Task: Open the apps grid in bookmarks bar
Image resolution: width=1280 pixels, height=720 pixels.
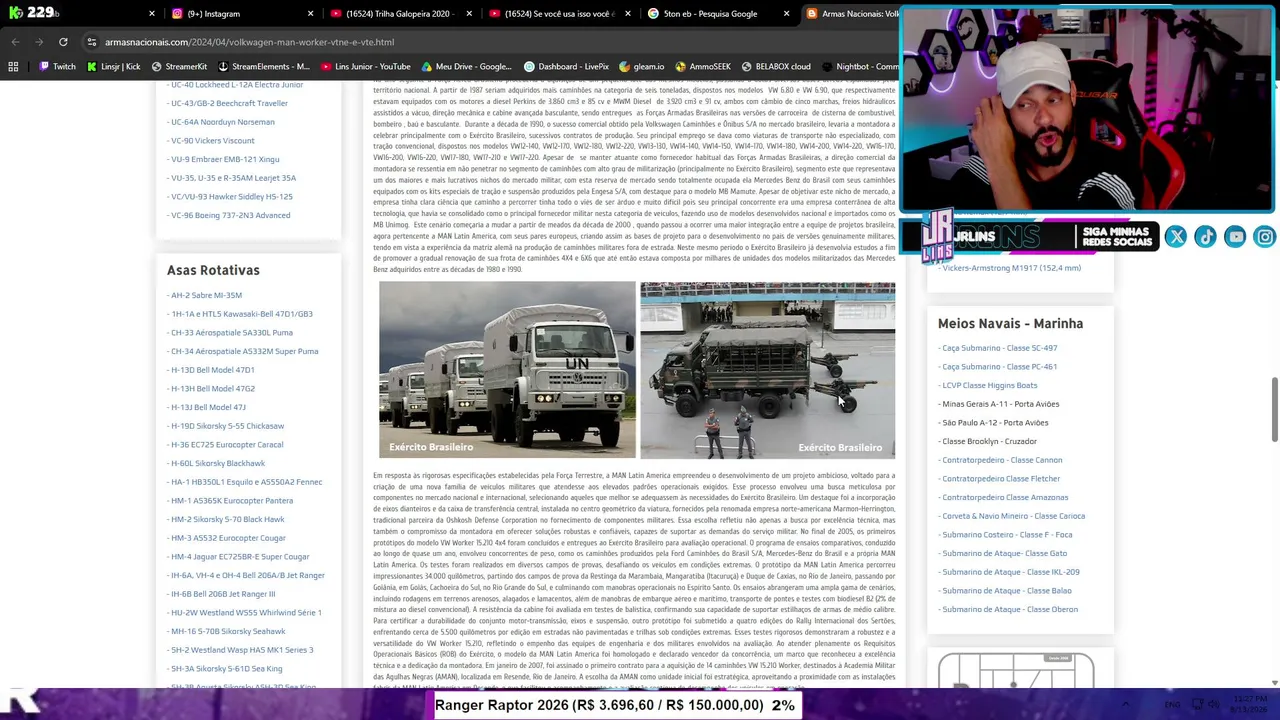Action: coord(13,67)
